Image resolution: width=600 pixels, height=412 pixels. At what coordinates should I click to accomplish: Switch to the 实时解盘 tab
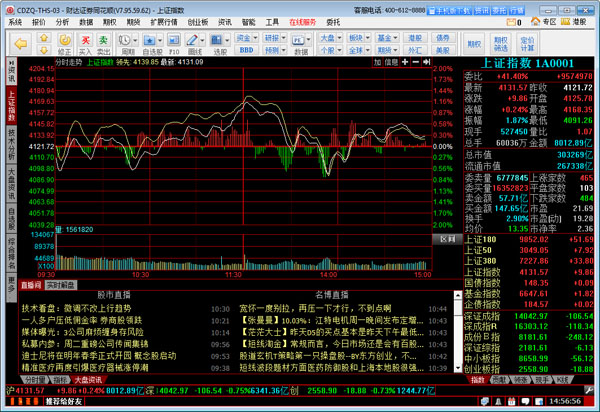pos(60,285)
